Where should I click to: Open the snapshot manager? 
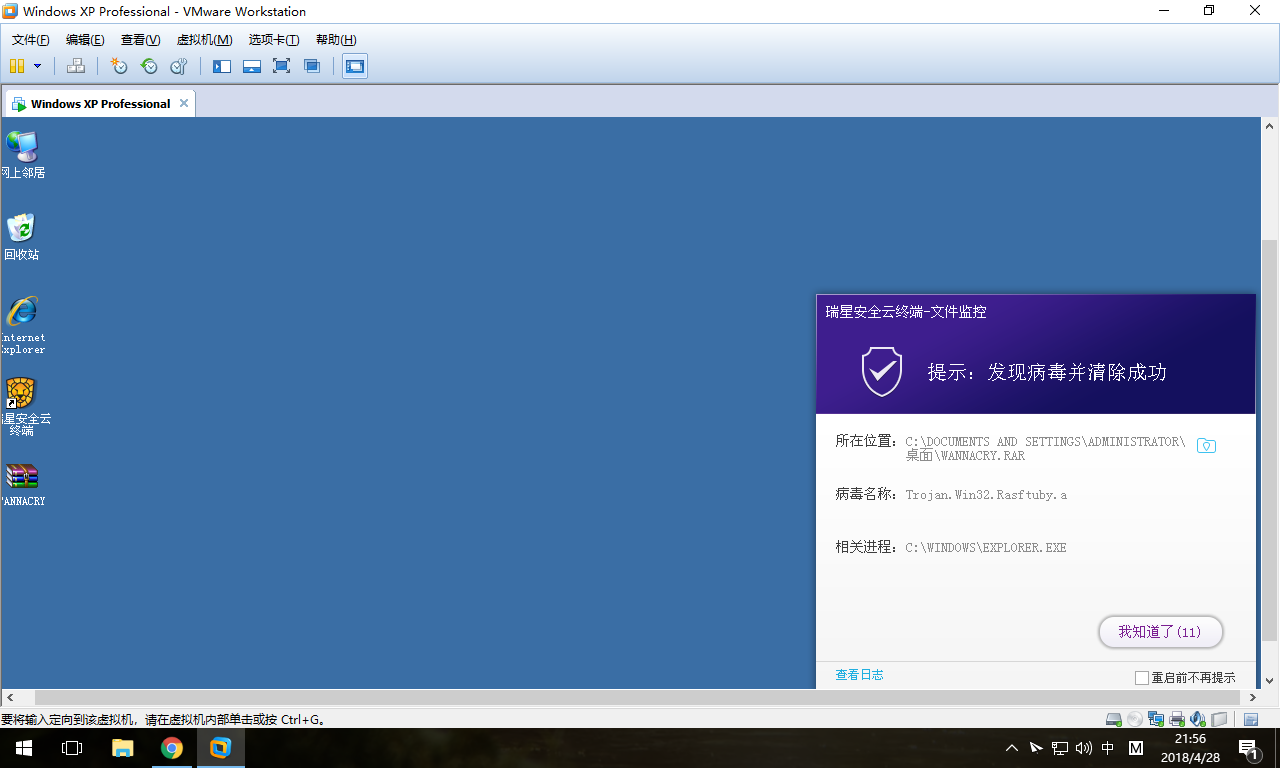179,66
